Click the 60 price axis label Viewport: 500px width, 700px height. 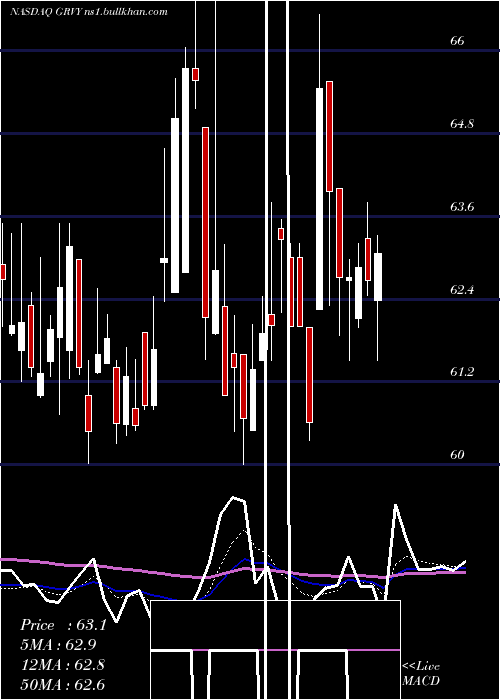point(457,454)
